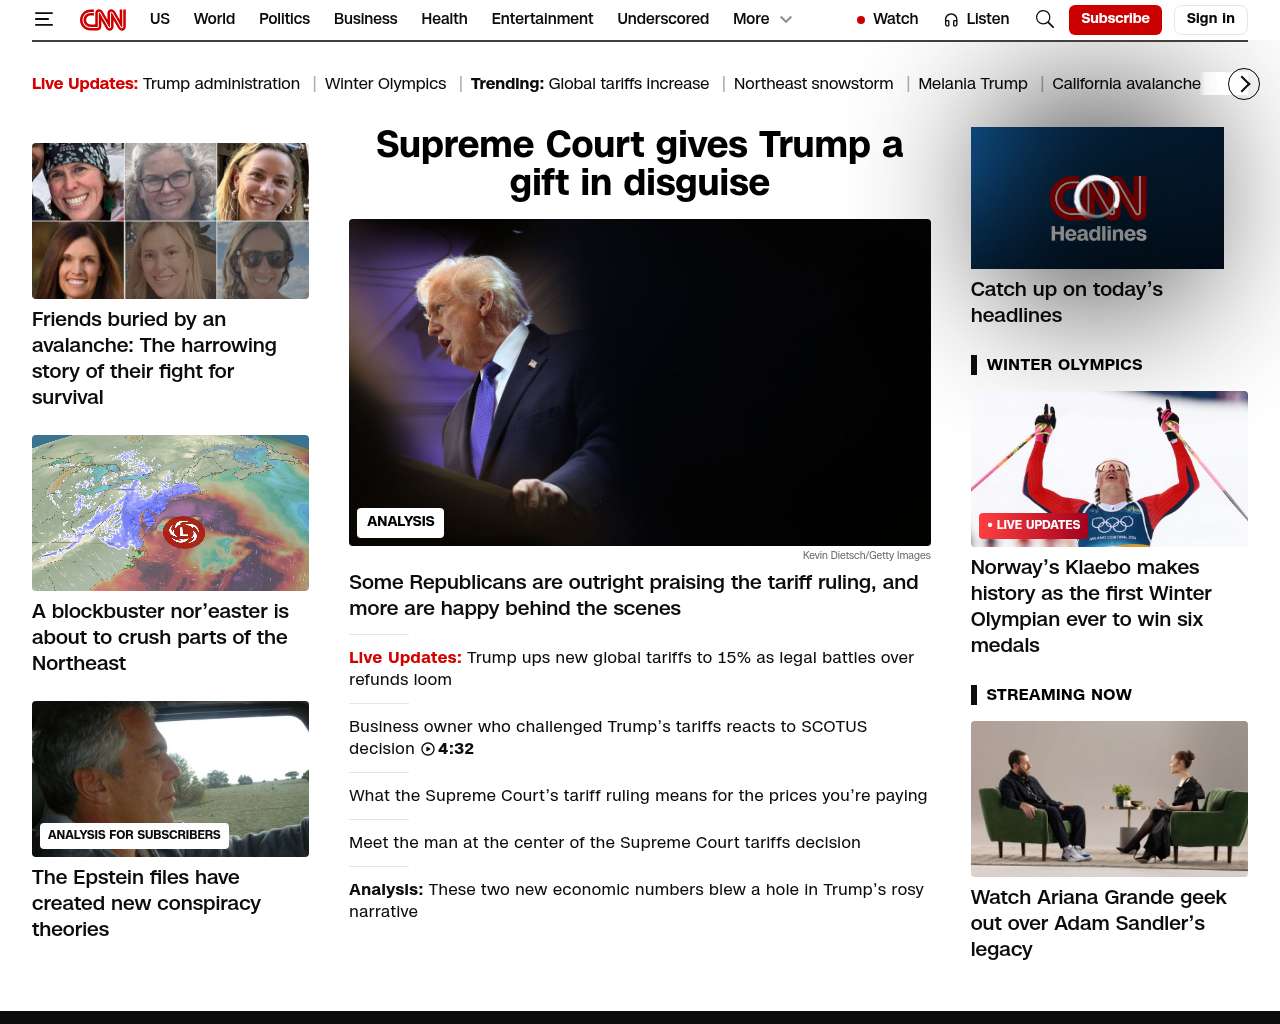1280x1024 pixels.
Task: Open the Politics section
Action: coord(284,19)
